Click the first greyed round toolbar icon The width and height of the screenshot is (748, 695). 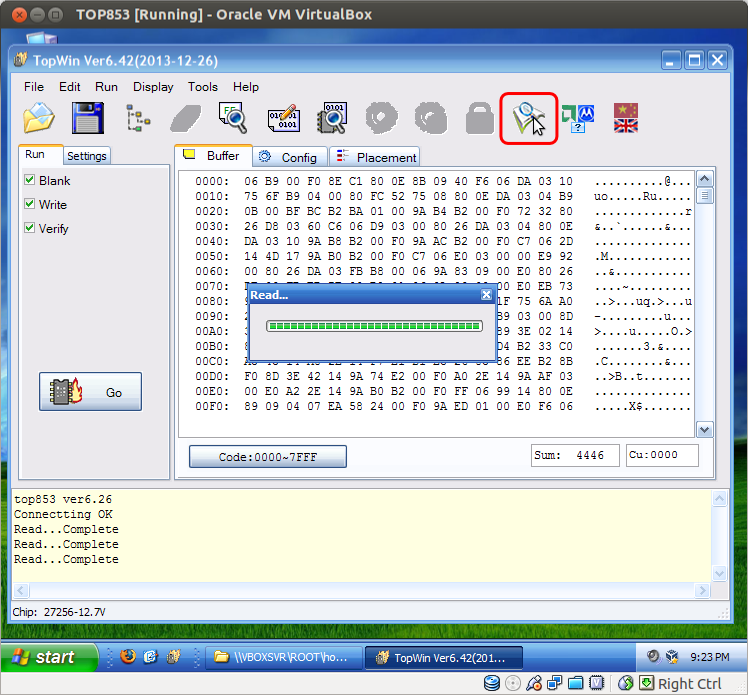(x=382, y=118)
